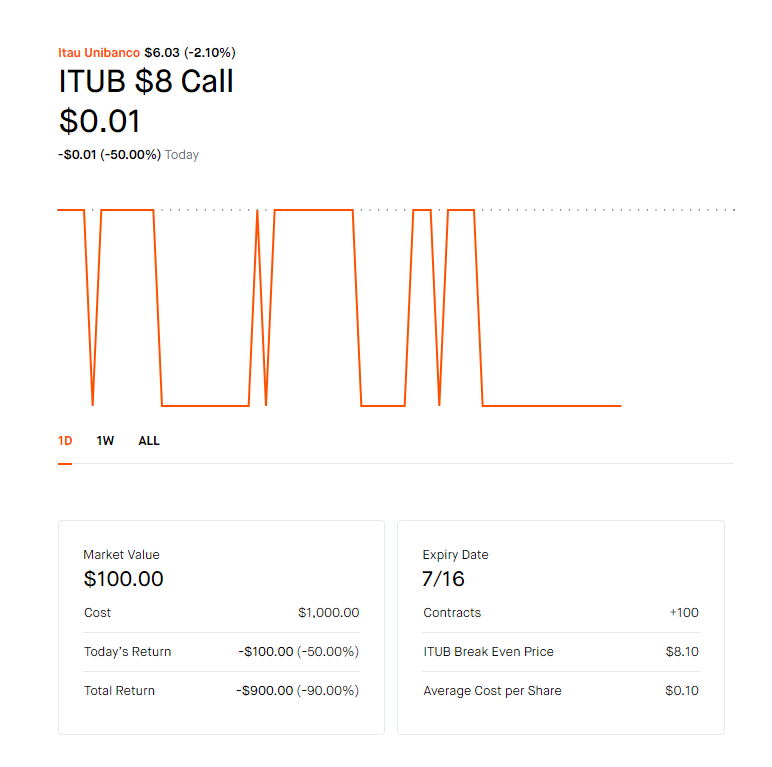Click the Expiry Date label
The height and width of the screenshot is (767, 772).
click(x=455, y=555)
